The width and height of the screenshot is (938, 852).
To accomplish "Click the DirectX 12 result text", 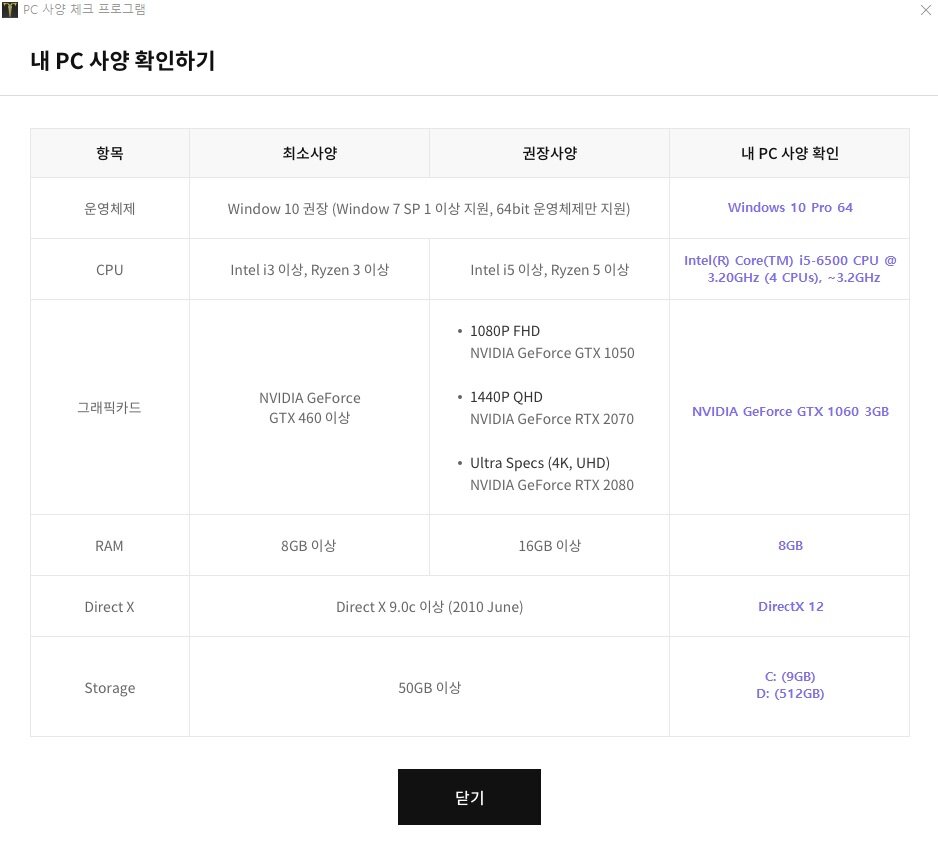I will pos(790,606).
